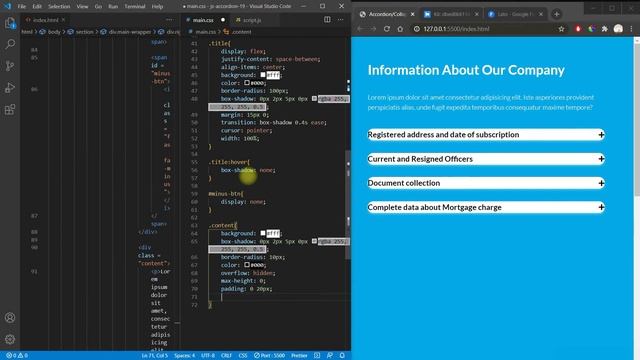Open the Run menu

pos(113,6)
